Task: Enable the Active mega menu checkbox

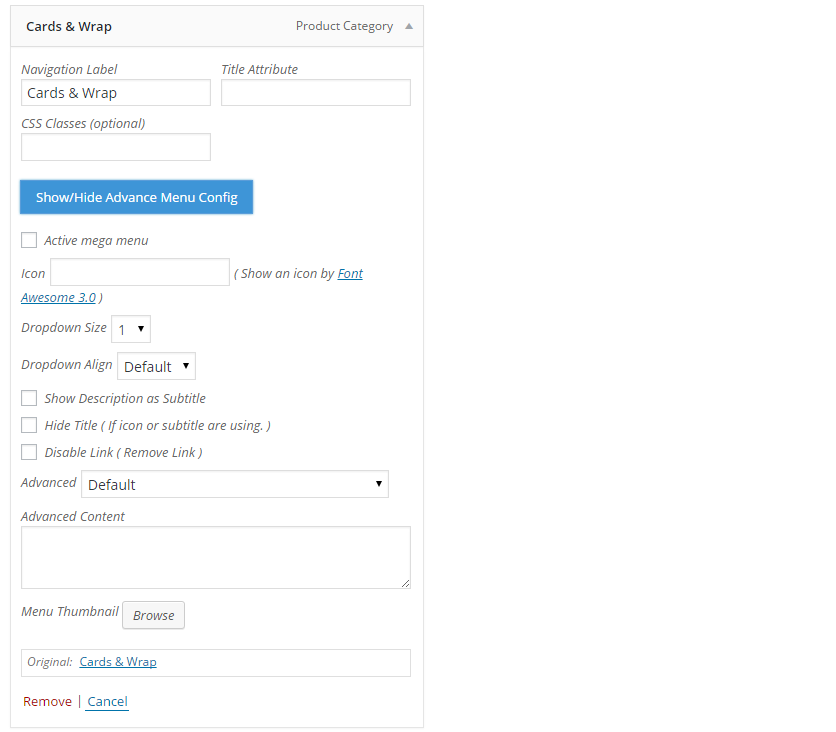Action: point(29,240)
